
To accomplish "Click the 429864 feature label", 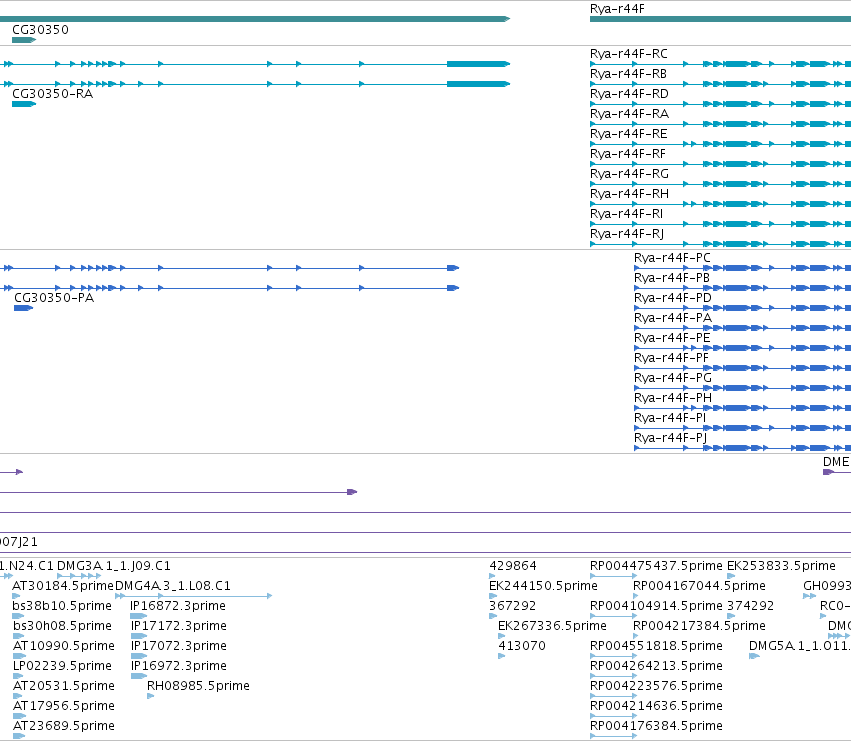I will coord(513,566).
